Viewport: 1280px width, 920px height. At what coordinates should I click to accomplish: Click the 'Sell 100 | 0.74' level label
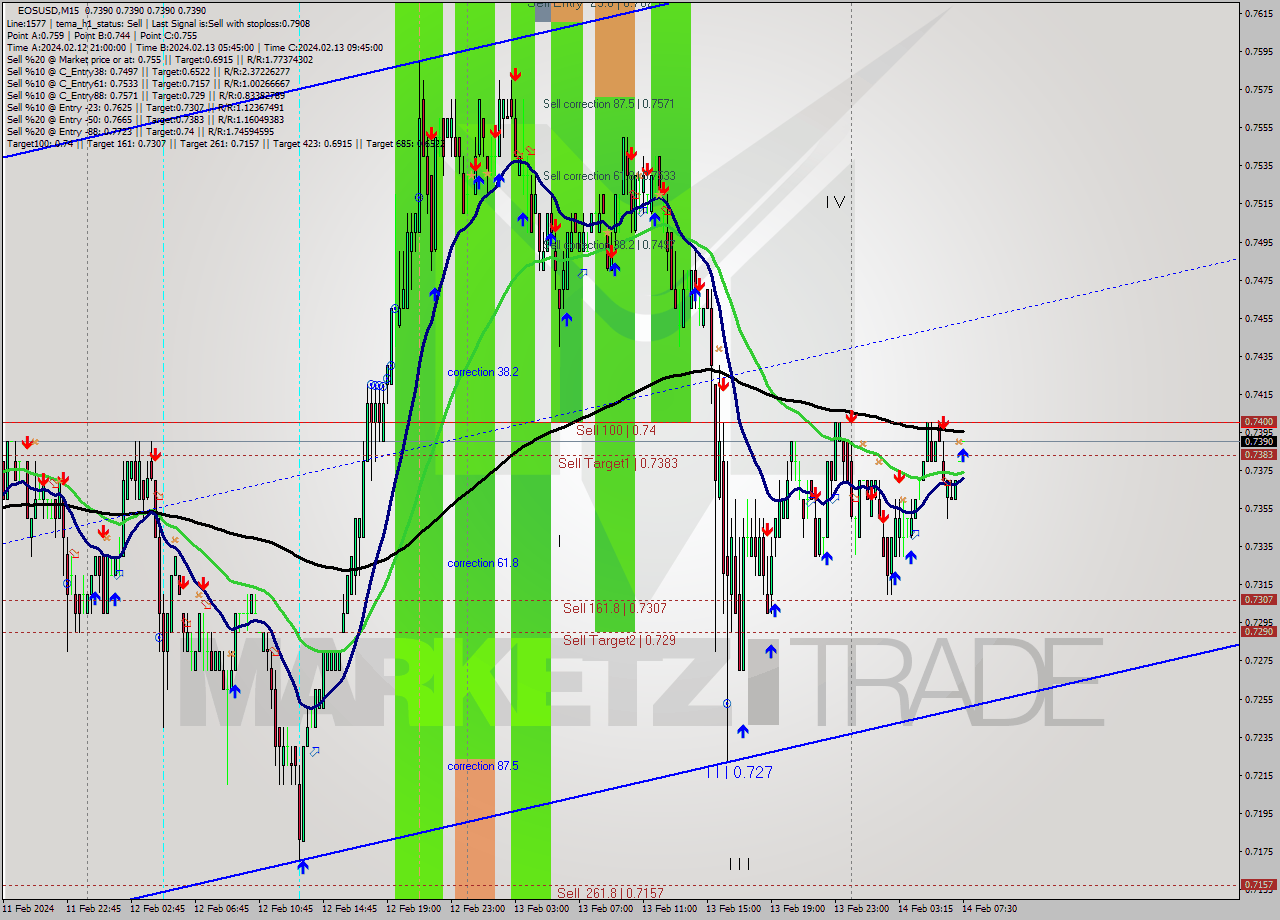coord(616,430)
